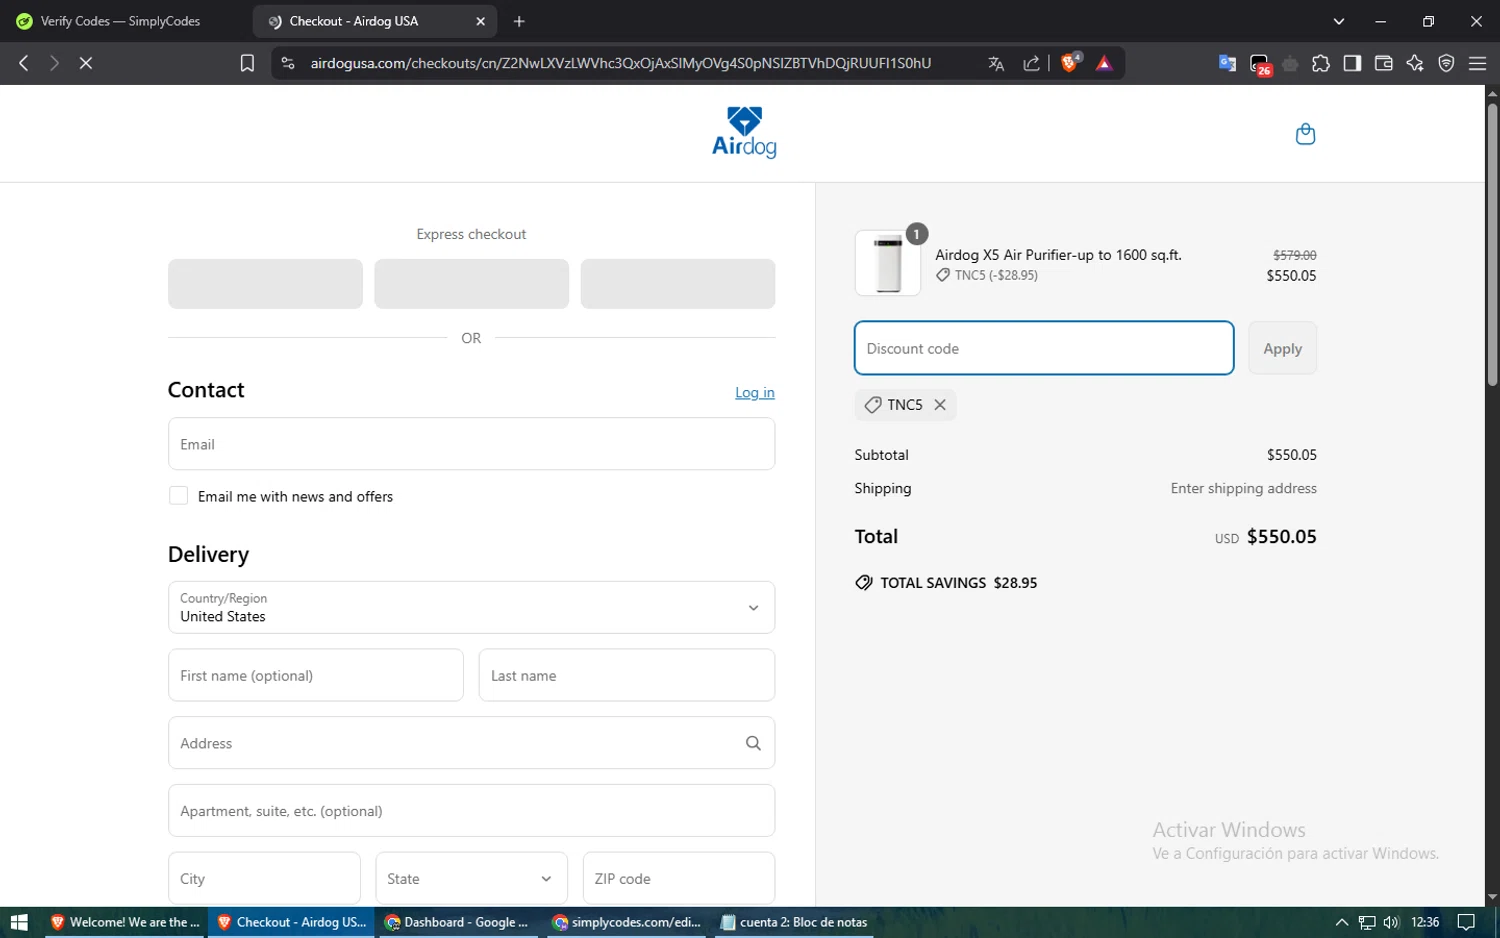
Task: Click the page vertical scrollbar thumb
Action: click(x=1492, y=243)
